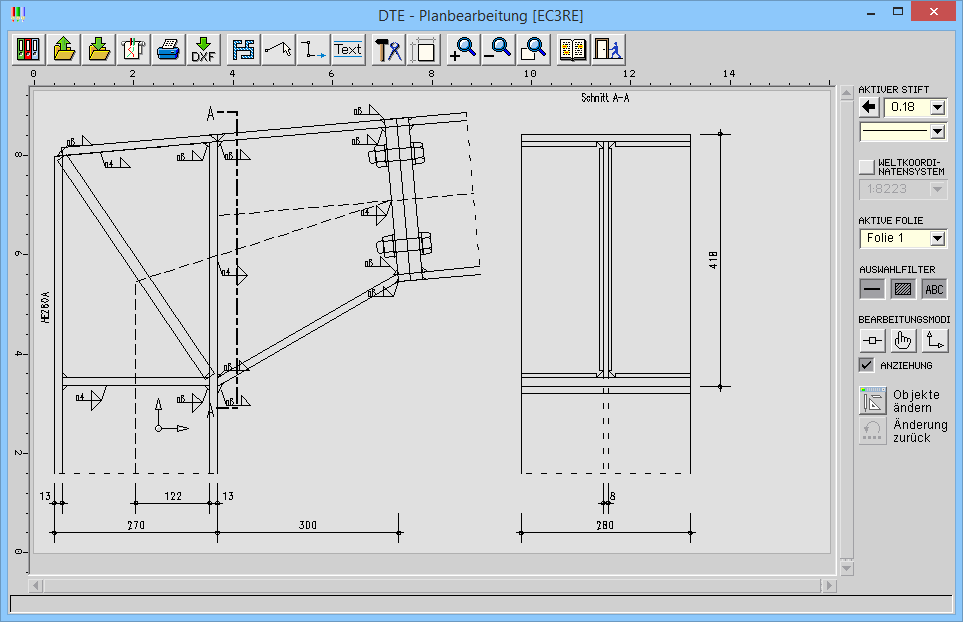Image resolution: width=963 pixels, height=622 pixels.
Task: Click the exit door icon
Action: (608, 49)
